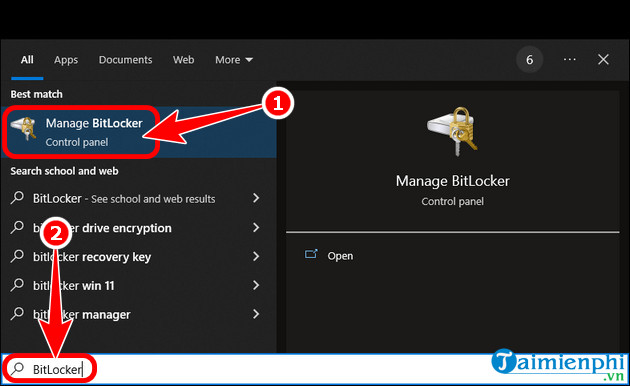
Task: Click the BitLocker drive icon in best match
Action: click(24, 128)
